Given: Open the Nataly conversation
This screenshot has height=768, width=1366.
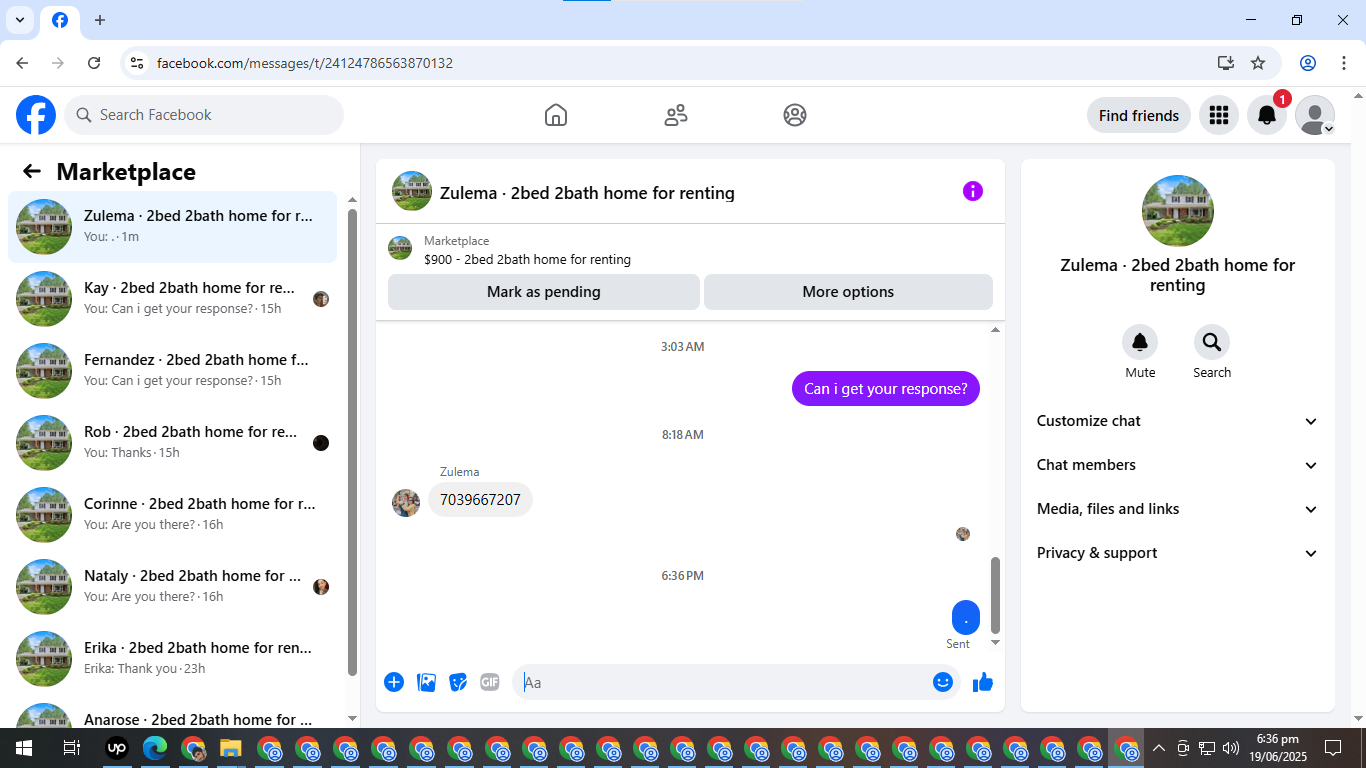Looking at the screenshot, I should click(x=173, y=587).
